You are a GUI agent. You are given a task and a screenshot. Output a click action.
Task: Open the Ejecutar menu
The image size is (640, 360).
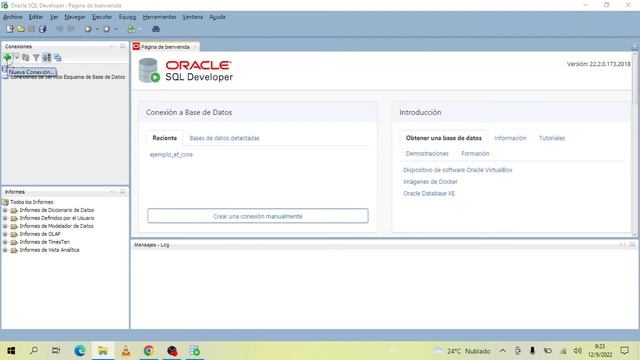[x=102, y=17]
